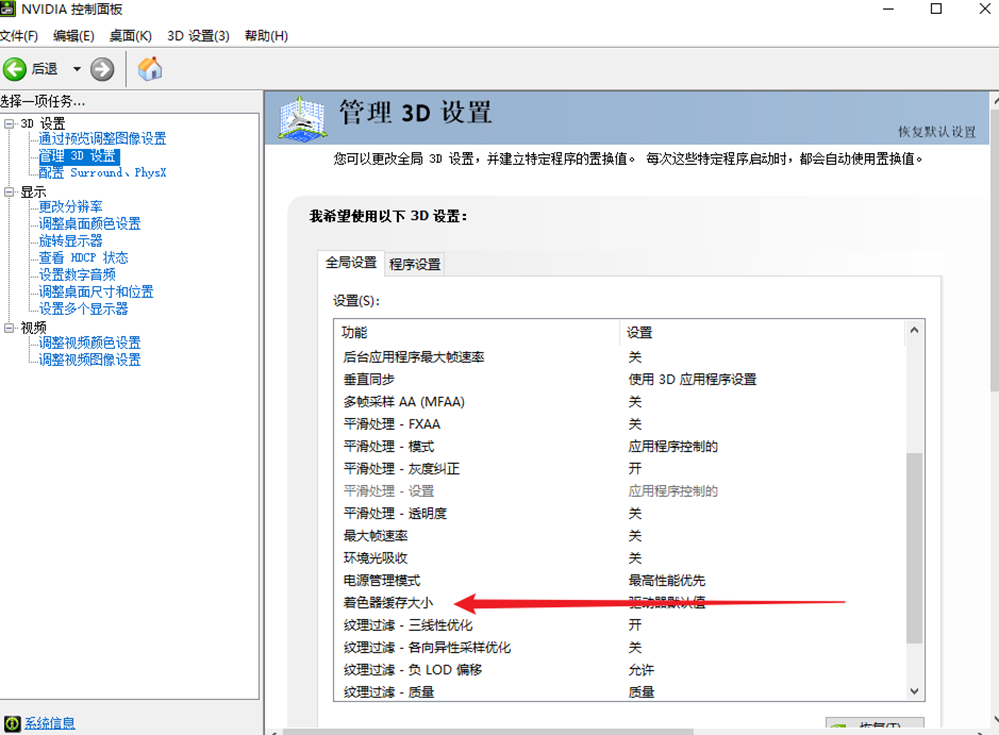Select the 纹理过滤 - 三线性优化 row

coord(619,625)
